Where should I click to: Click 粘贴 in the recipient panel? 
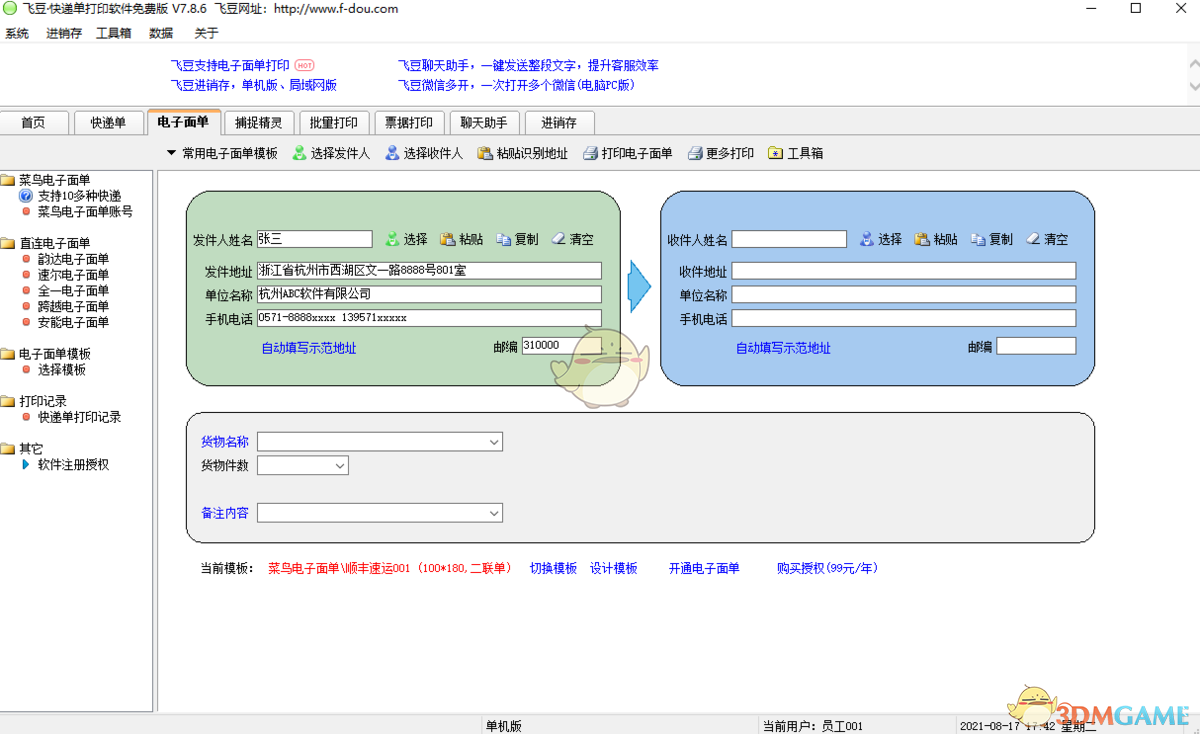click(x=922, y=240)
